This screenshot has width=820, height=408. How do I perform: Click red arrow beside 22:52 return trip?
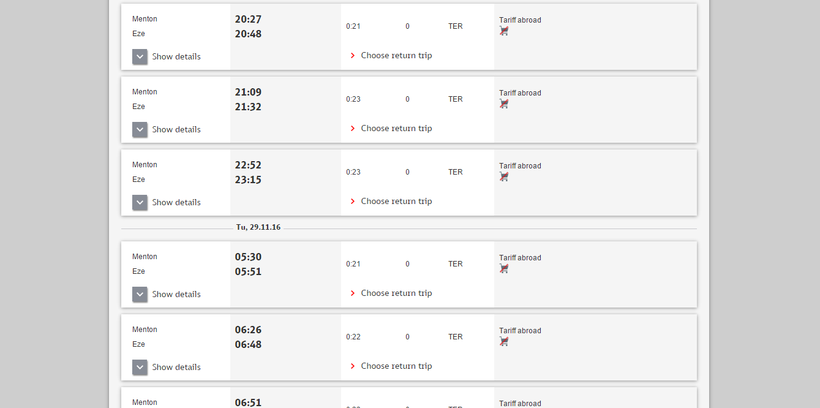coord(353,202)
